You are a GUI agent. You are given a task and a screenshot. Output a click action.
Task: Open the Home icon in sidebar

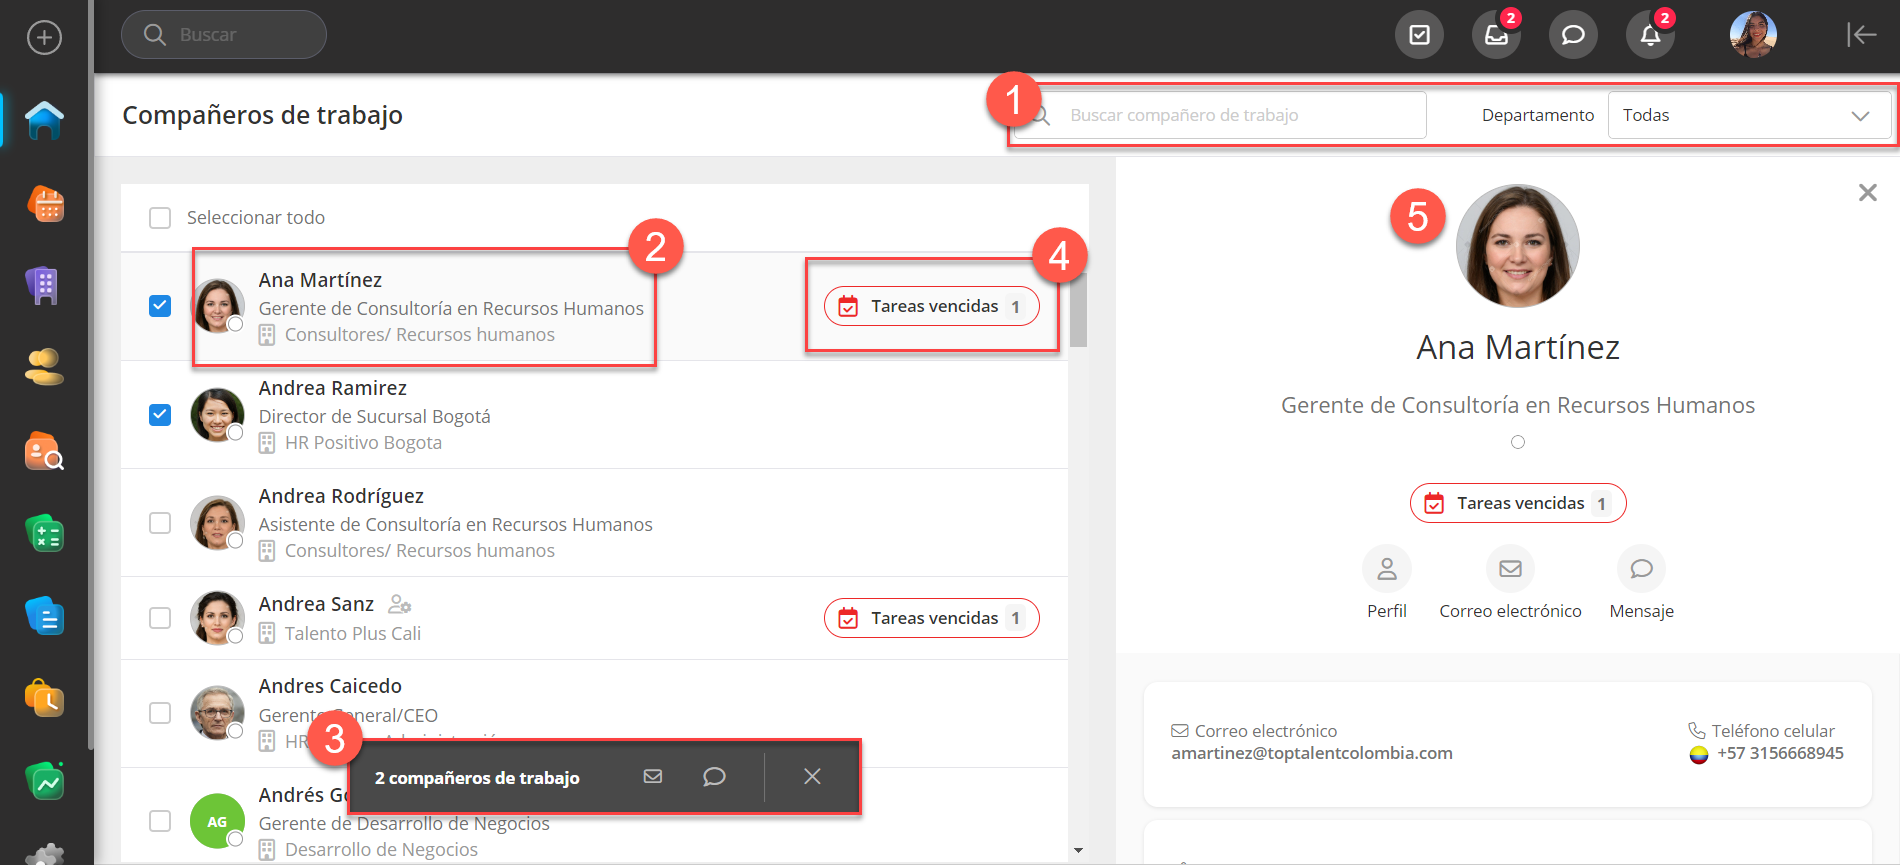(44, 121)
